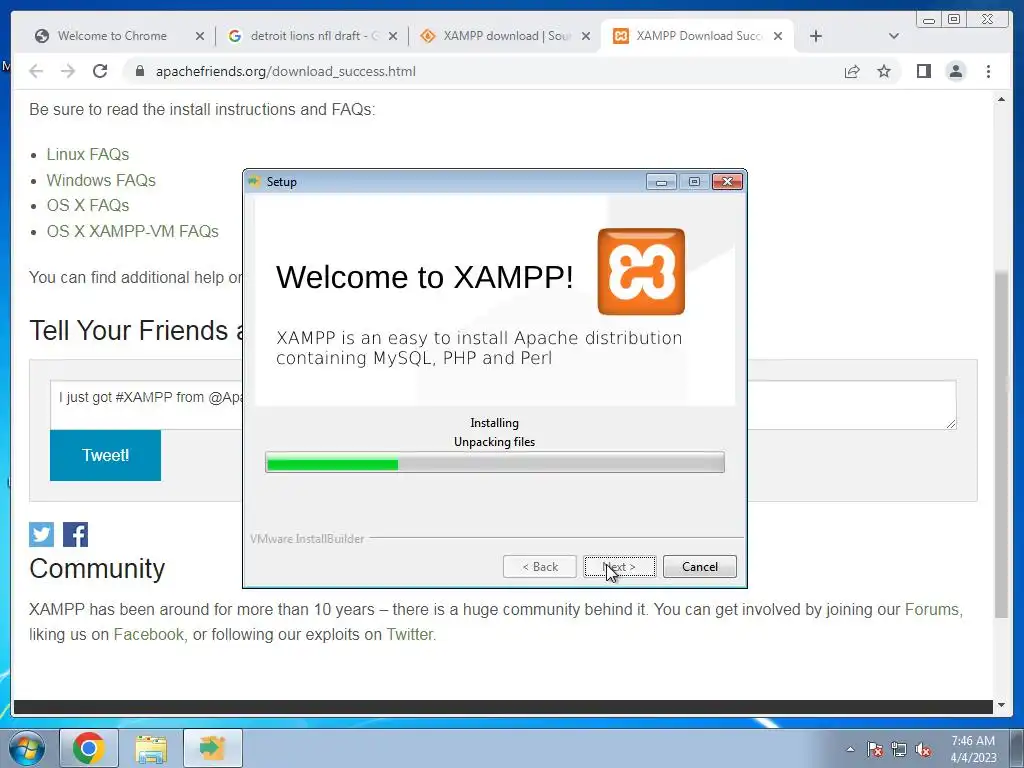Open the OS X FAQs link
1024x768 pixels.
tap(88, 205)
